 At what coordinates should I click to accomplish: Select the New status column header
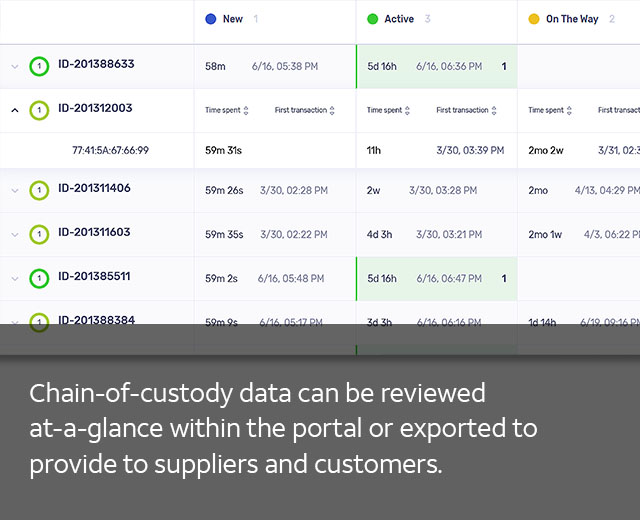pos(232,19)
